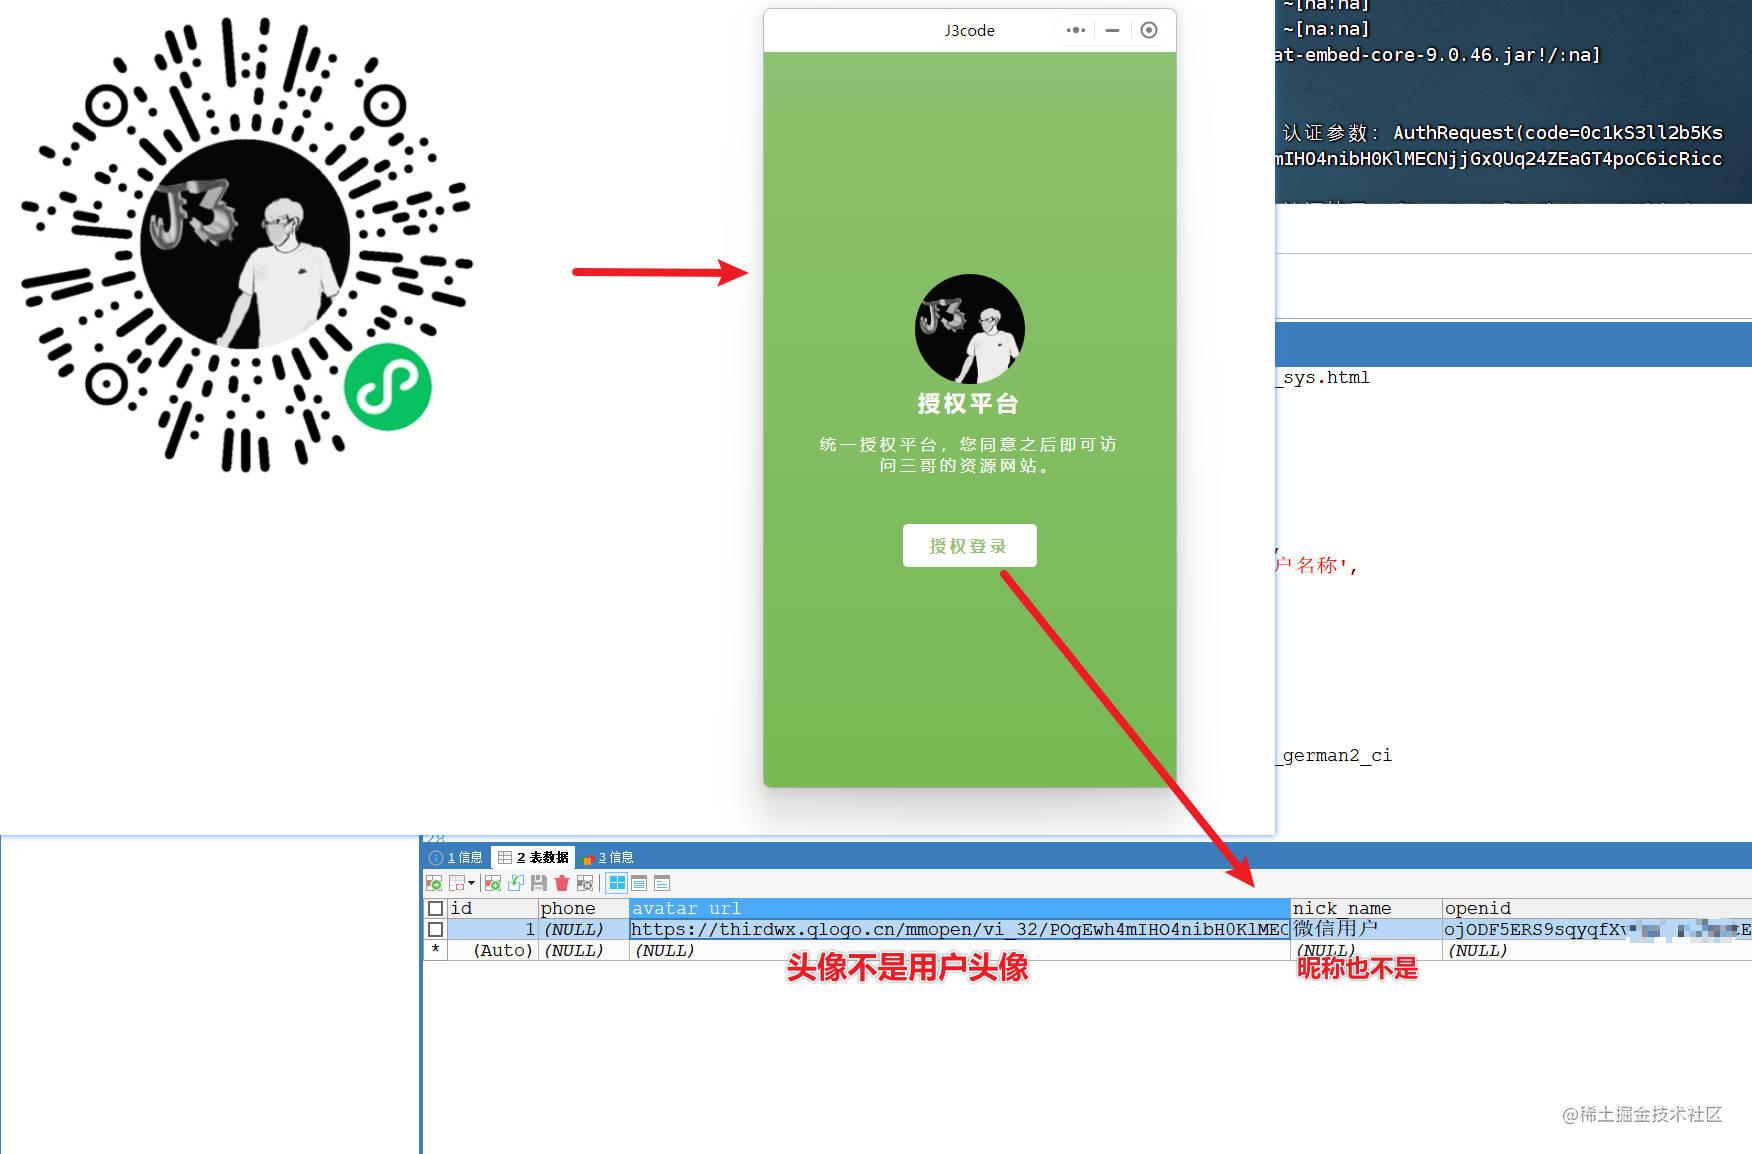
Task: Click the _sys.html text in background window
Action: click(x=1323, y=377)
